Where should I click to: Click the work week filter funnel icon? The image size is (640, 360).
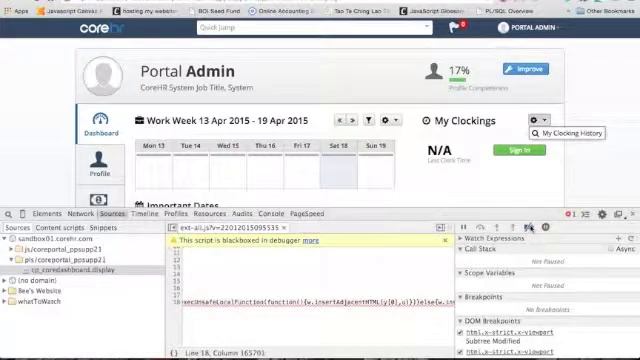point(369,120)
